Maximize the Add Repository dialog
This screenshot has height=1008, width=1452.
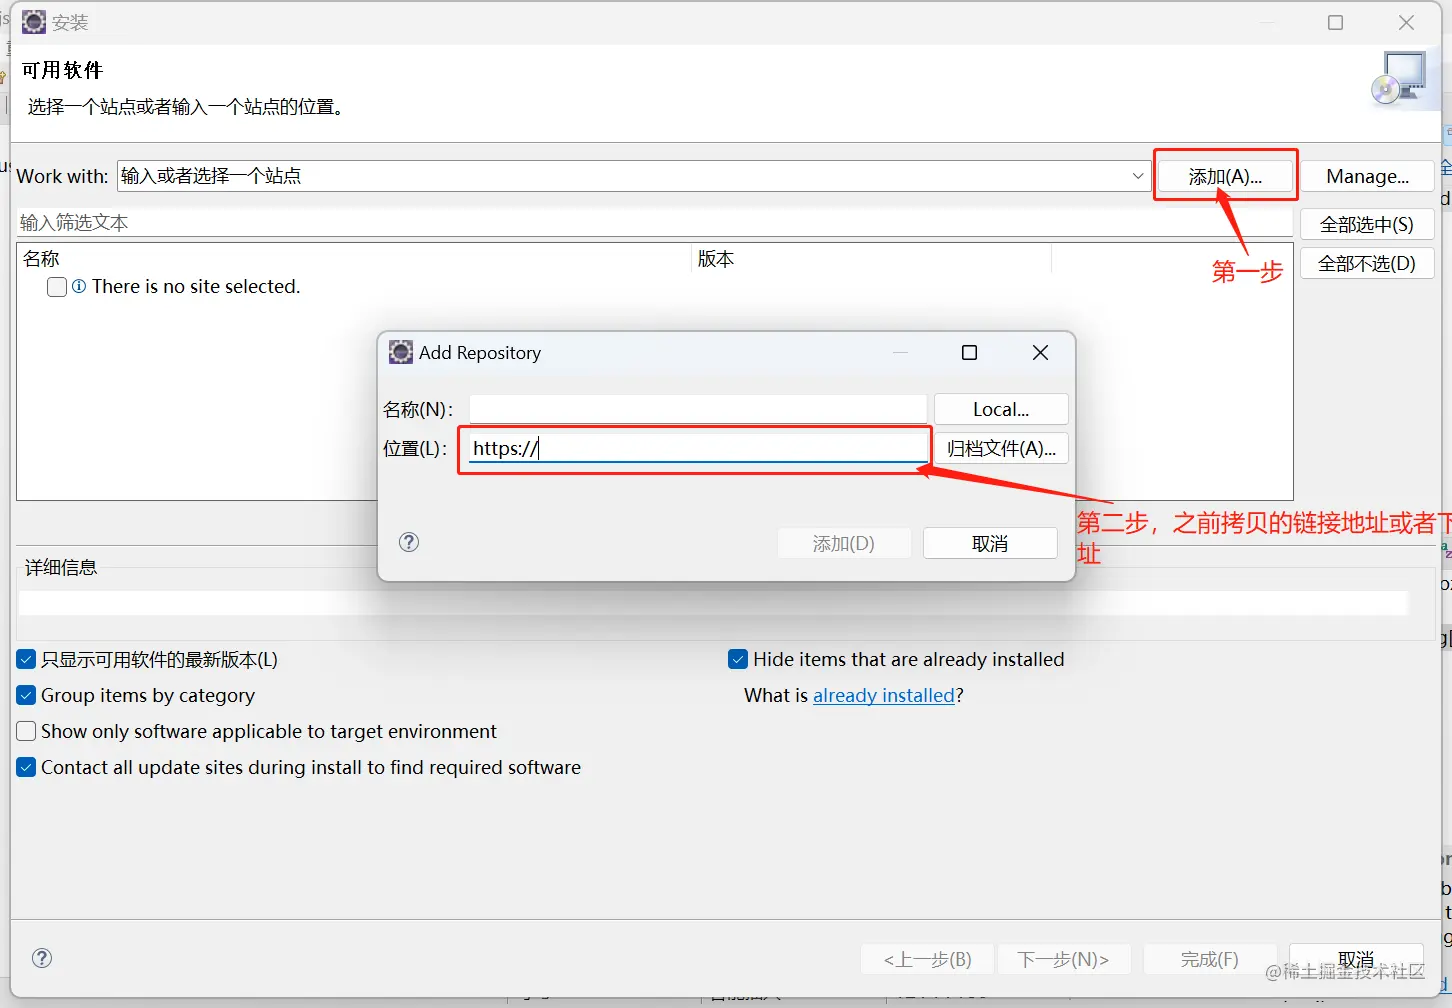[x=969, y=352]
